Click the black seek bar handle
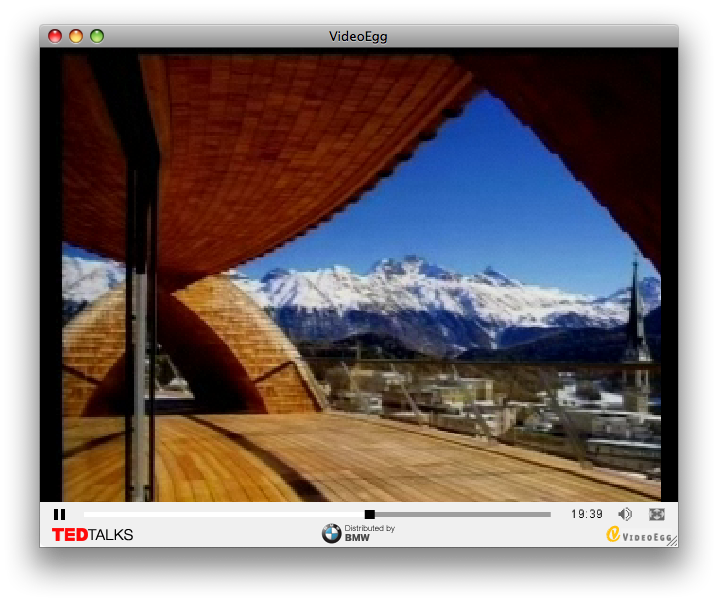The height and width of the screenshot is (602, 718). [369, 514]
